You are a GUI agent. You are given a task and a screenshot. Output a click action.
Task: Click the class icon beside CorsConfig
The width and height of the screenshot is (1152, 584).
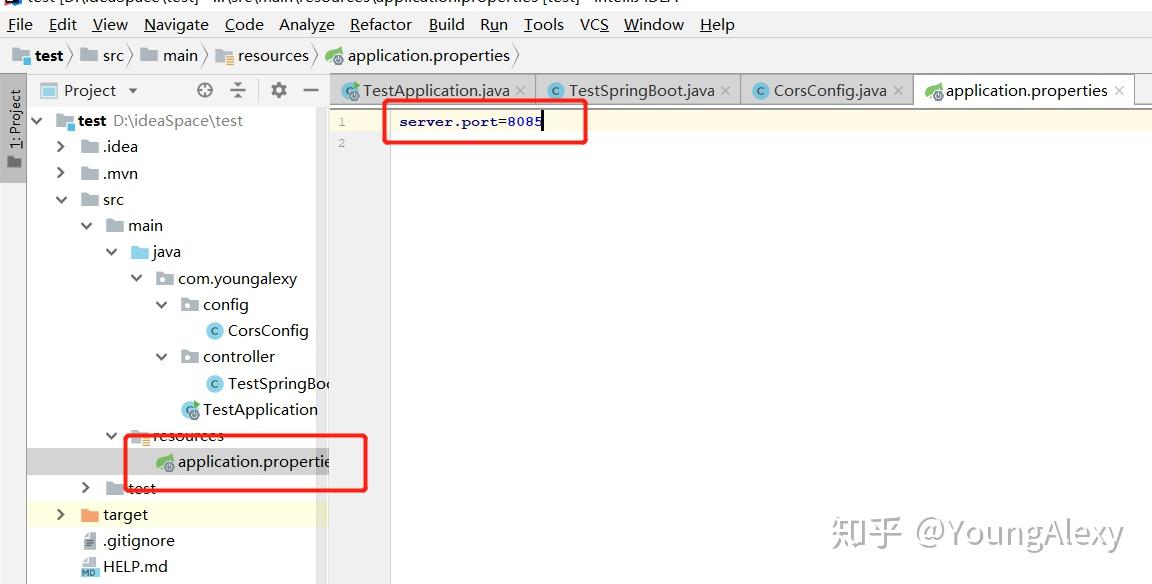tap(214, 330)
